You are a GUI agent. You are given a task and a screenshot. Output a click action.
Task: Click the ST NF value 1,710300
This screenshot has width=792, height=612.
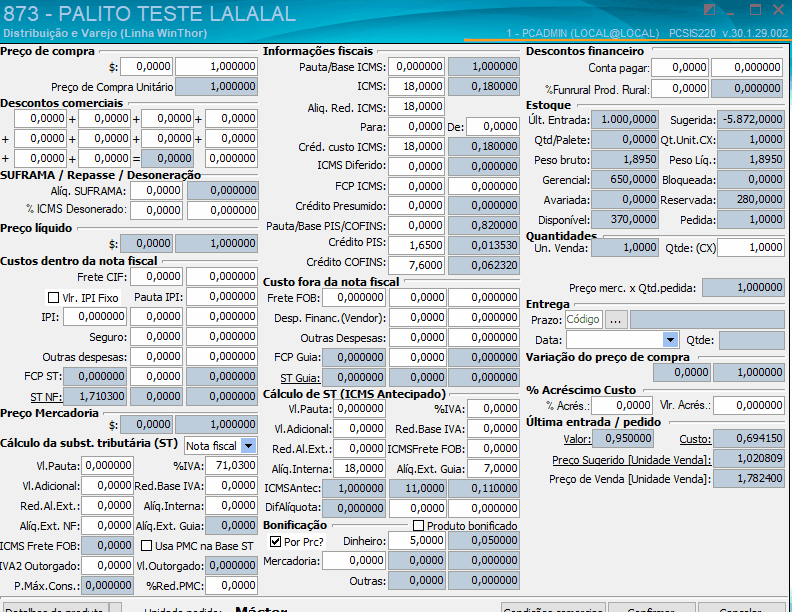click(94, 396)
